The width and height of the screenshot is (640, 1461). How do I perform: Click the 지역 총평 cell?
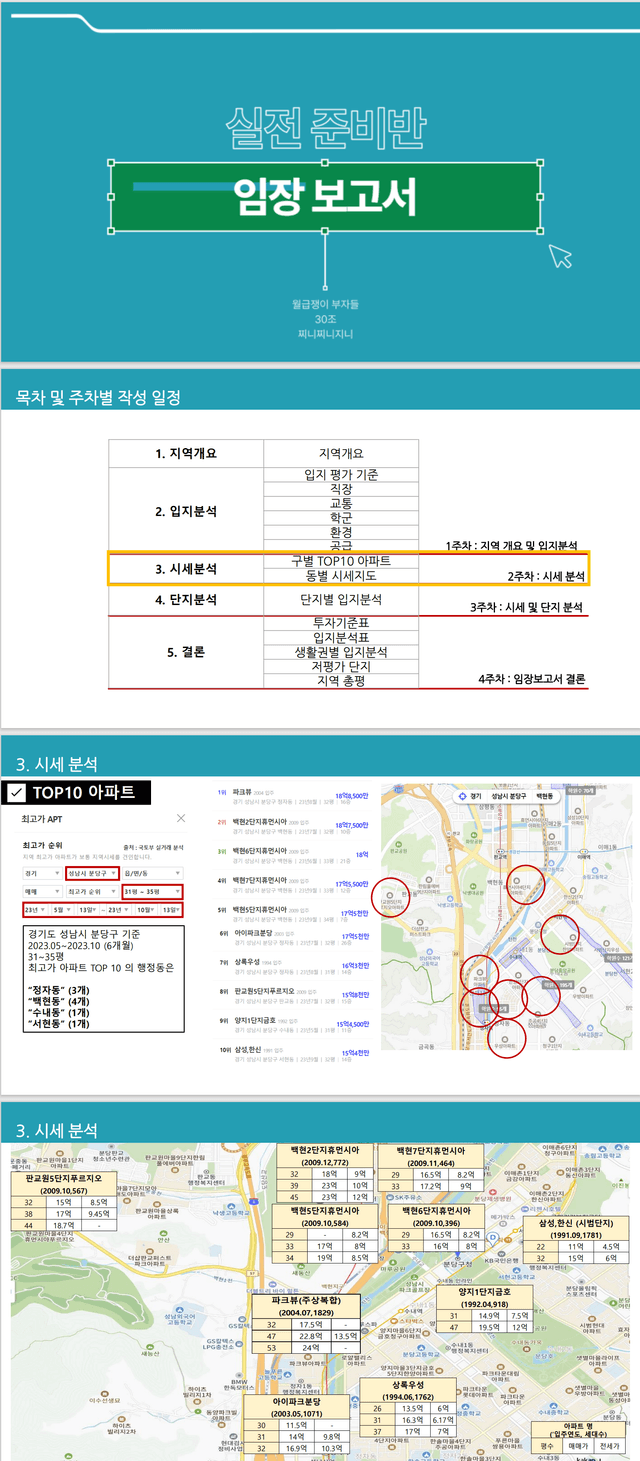coord(341,680)
